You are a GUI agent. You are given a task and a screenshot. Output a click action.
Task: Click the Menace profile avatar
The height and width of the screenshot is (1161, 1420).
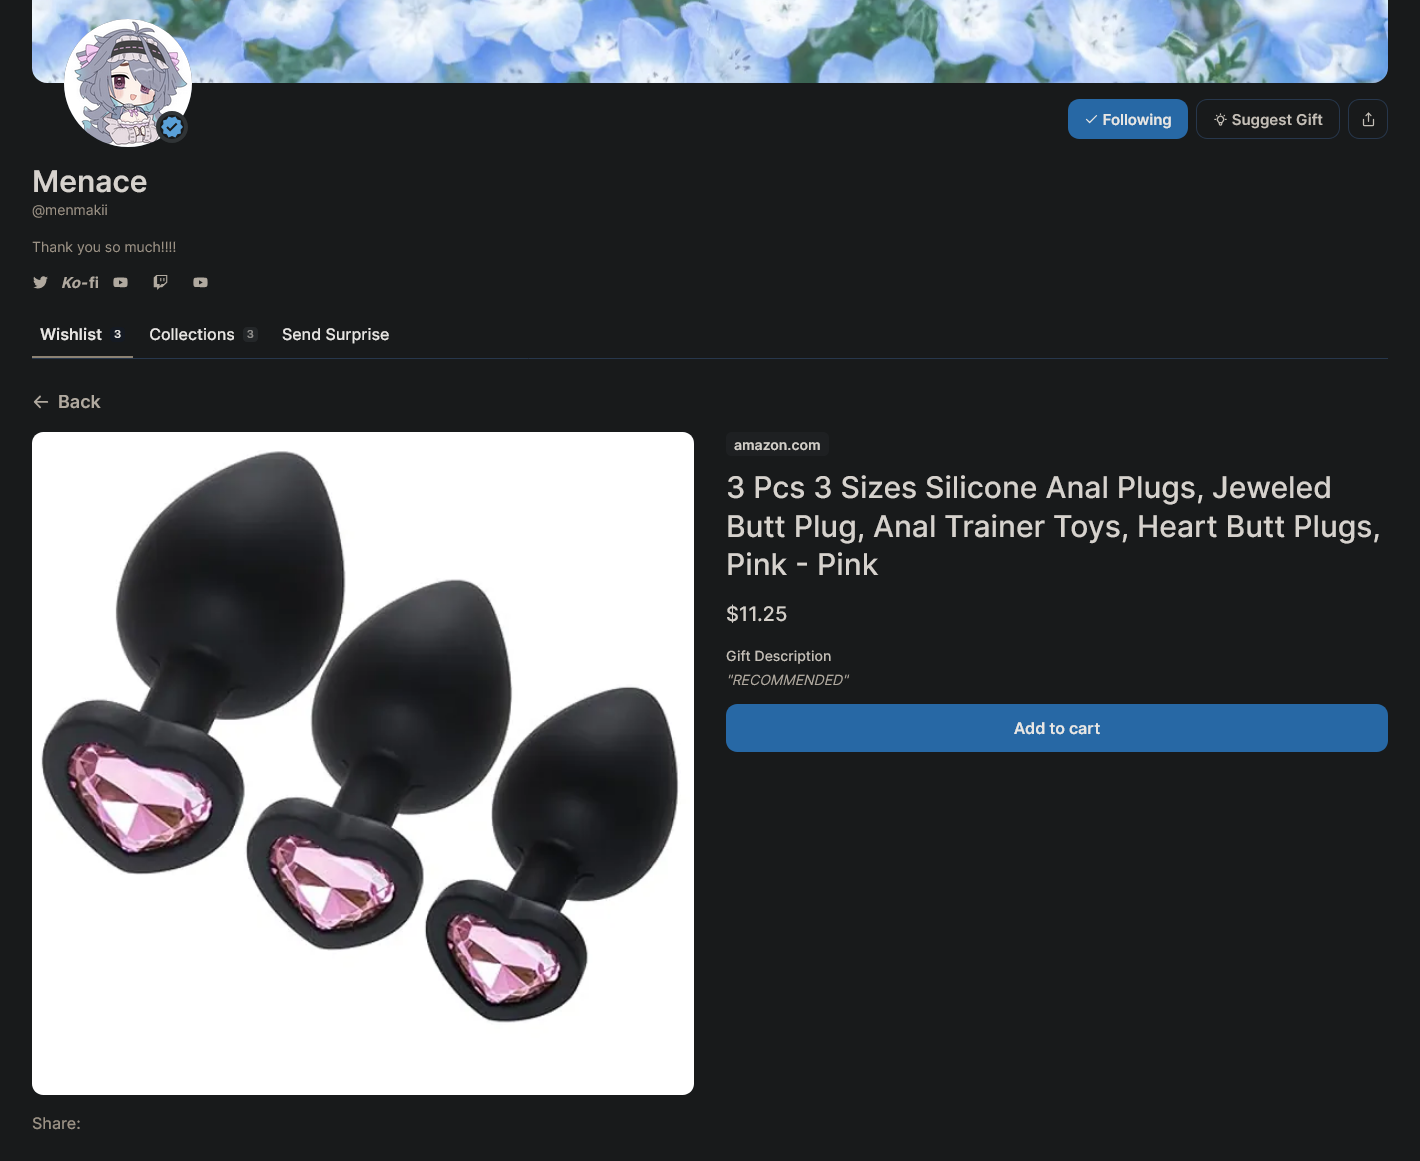128,83
